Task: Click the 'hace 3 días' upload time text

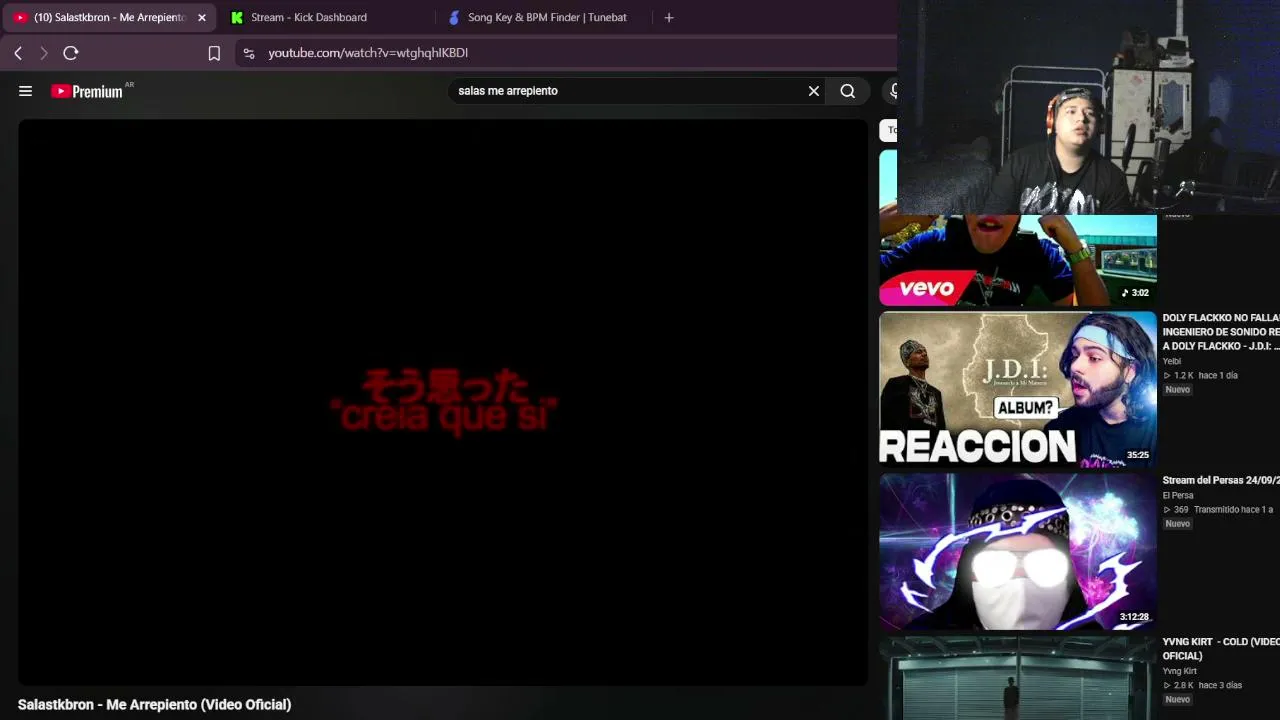Action: 1220,686
